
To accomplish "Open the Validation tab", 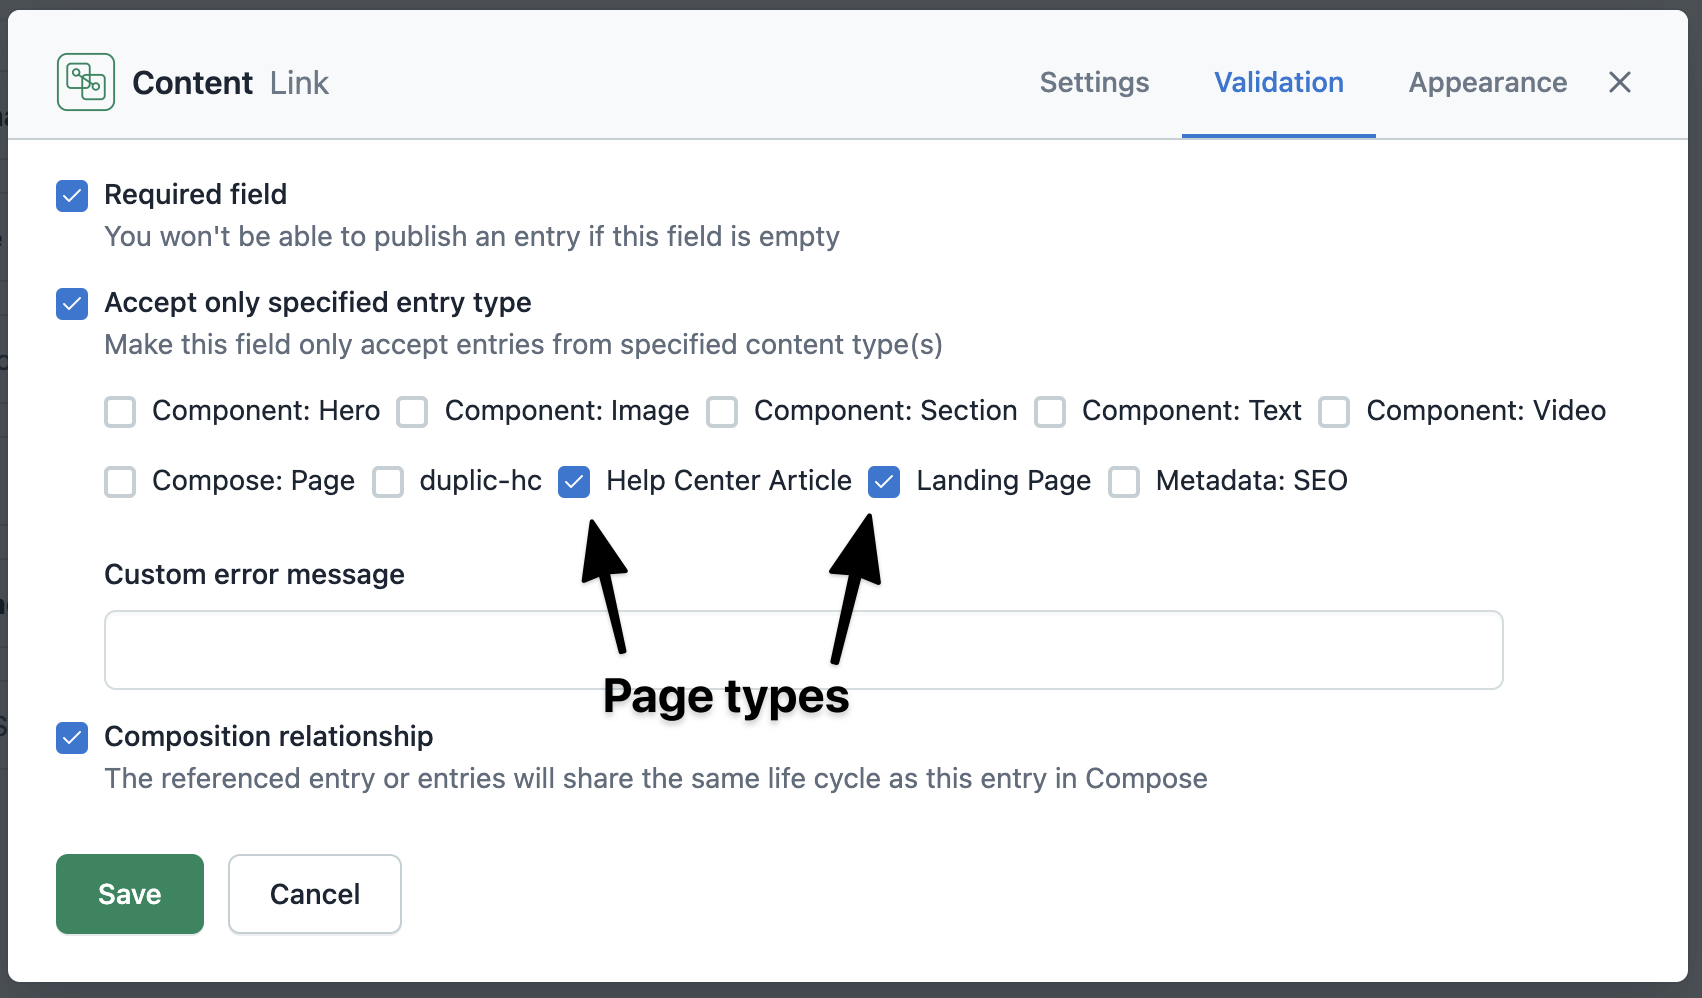I will coord(1278,82).
